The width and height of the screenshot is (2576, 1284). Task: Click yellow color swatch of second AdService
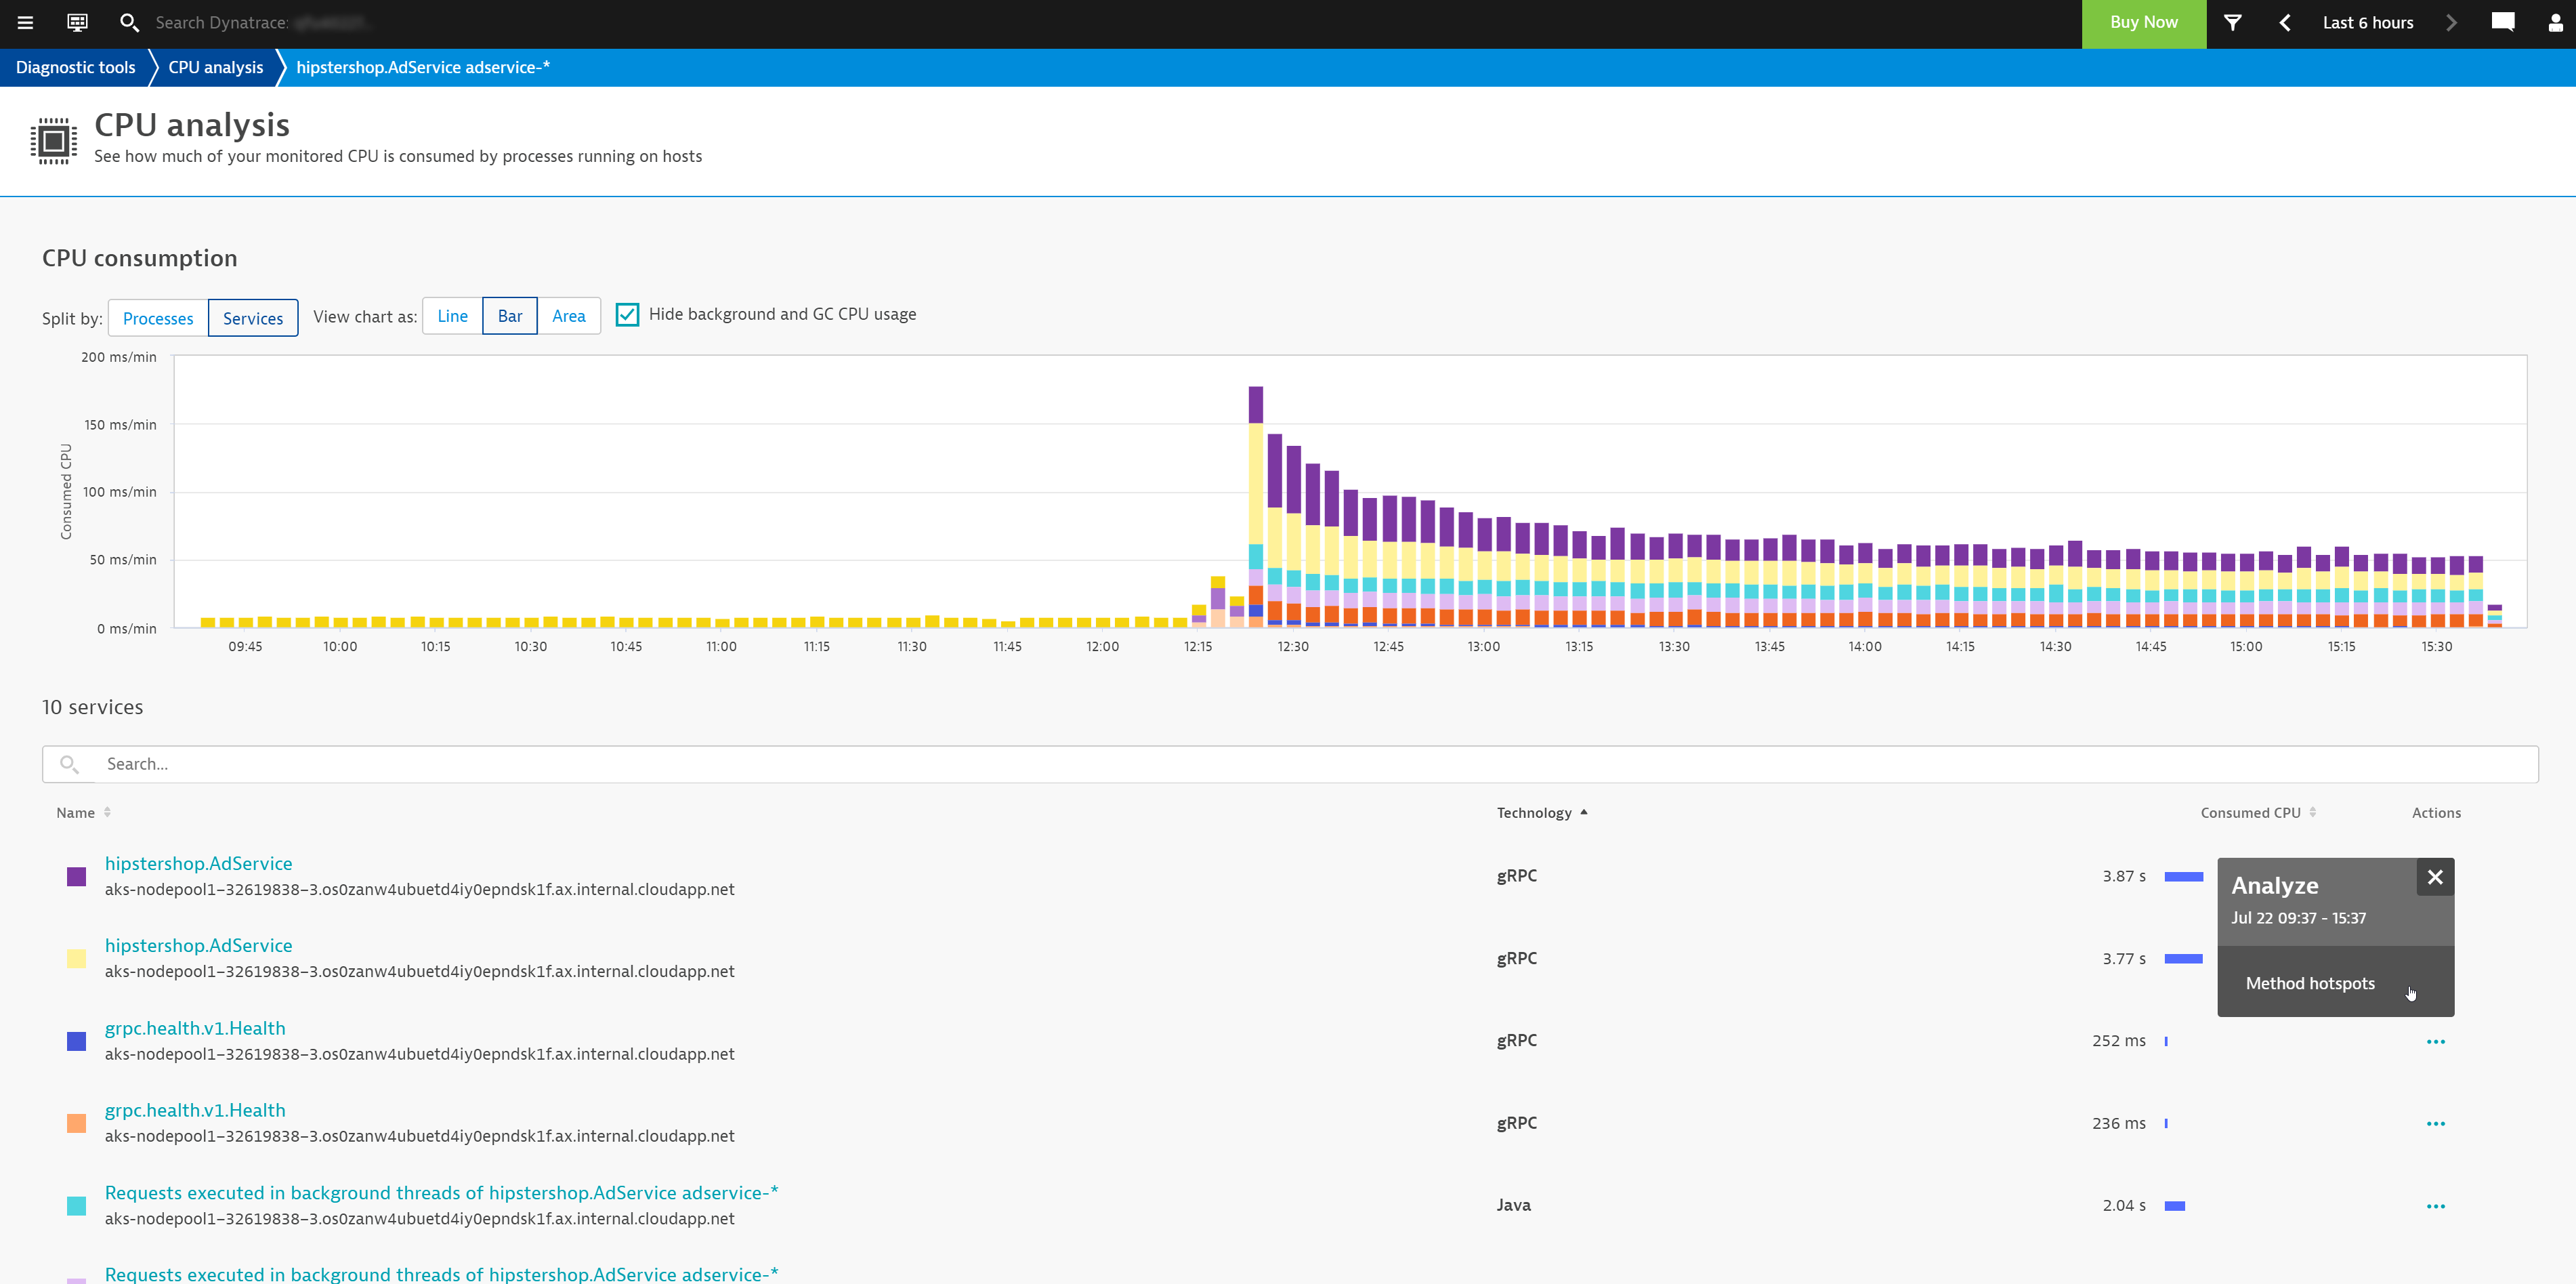(76, 958)
